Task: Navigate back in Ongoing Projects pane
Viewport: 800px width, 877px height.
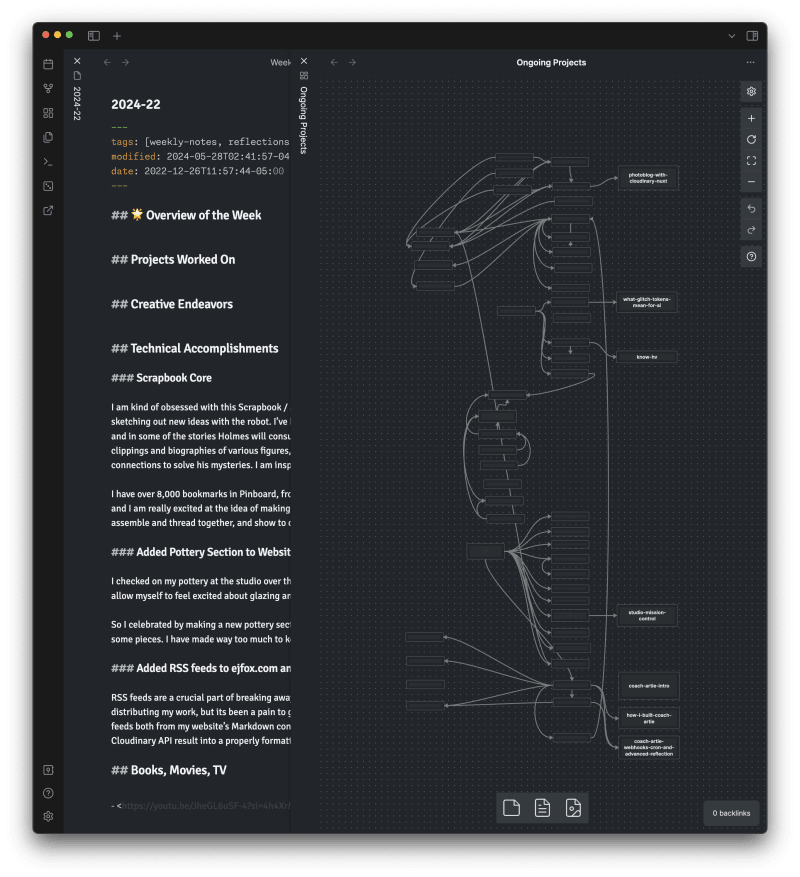Action: tap(334, 62)
